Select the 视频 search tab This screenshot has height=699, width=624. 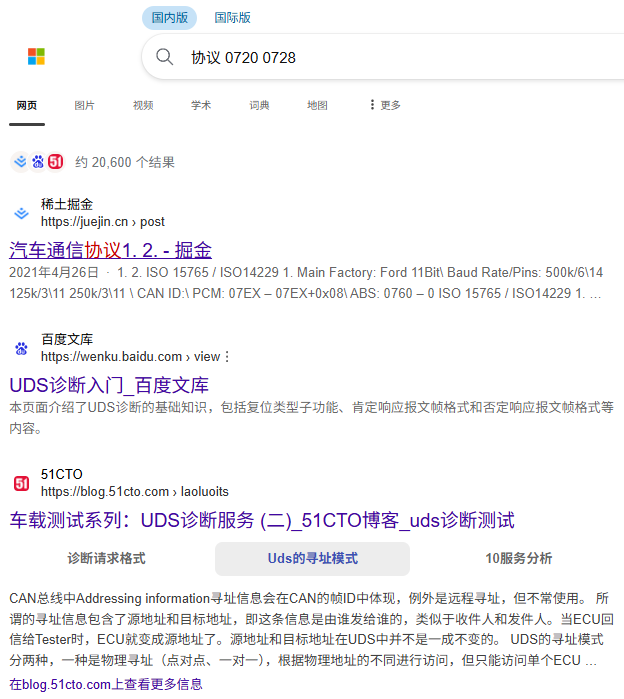point(143,105)
